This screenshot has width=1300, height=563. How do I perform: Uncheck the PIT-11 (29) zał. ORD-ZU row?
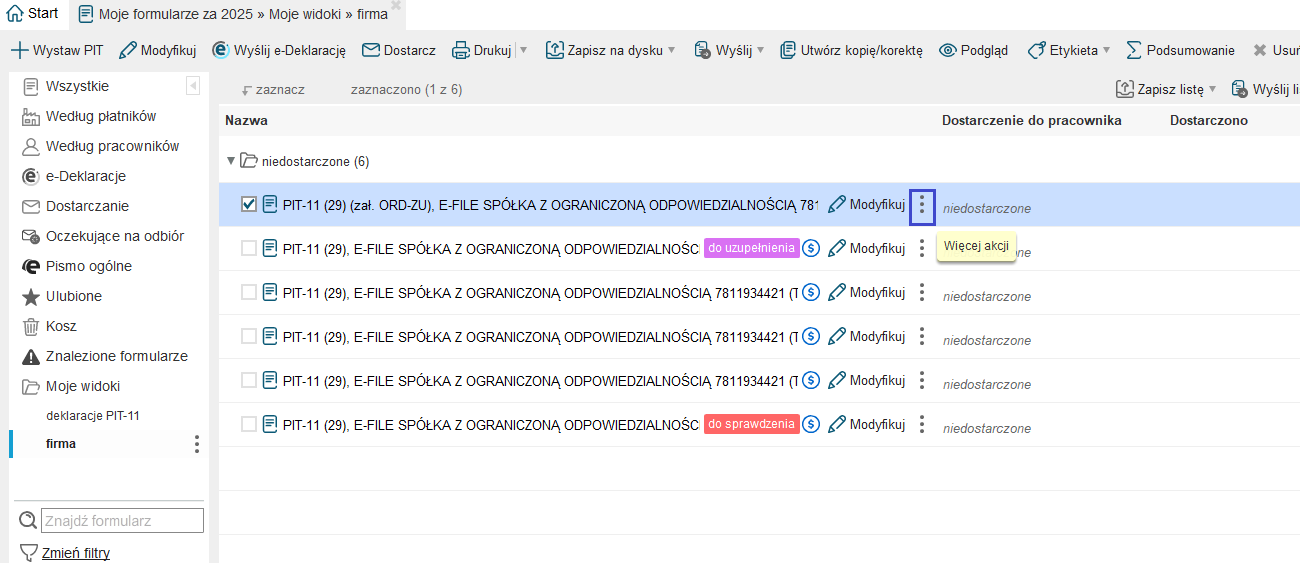pos(249,205)
